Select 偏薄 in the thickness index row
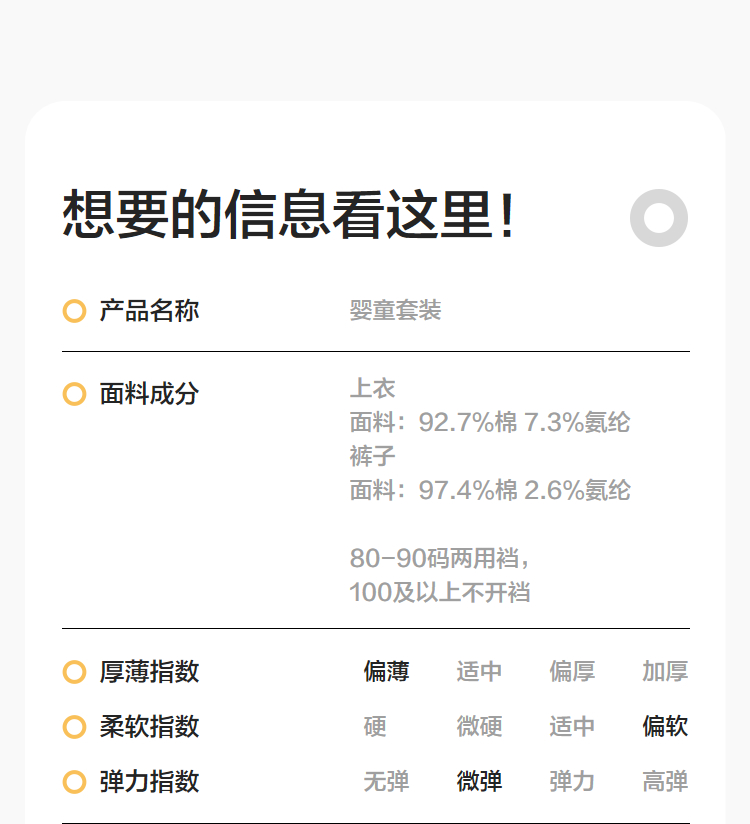 (x=386, y=672)
